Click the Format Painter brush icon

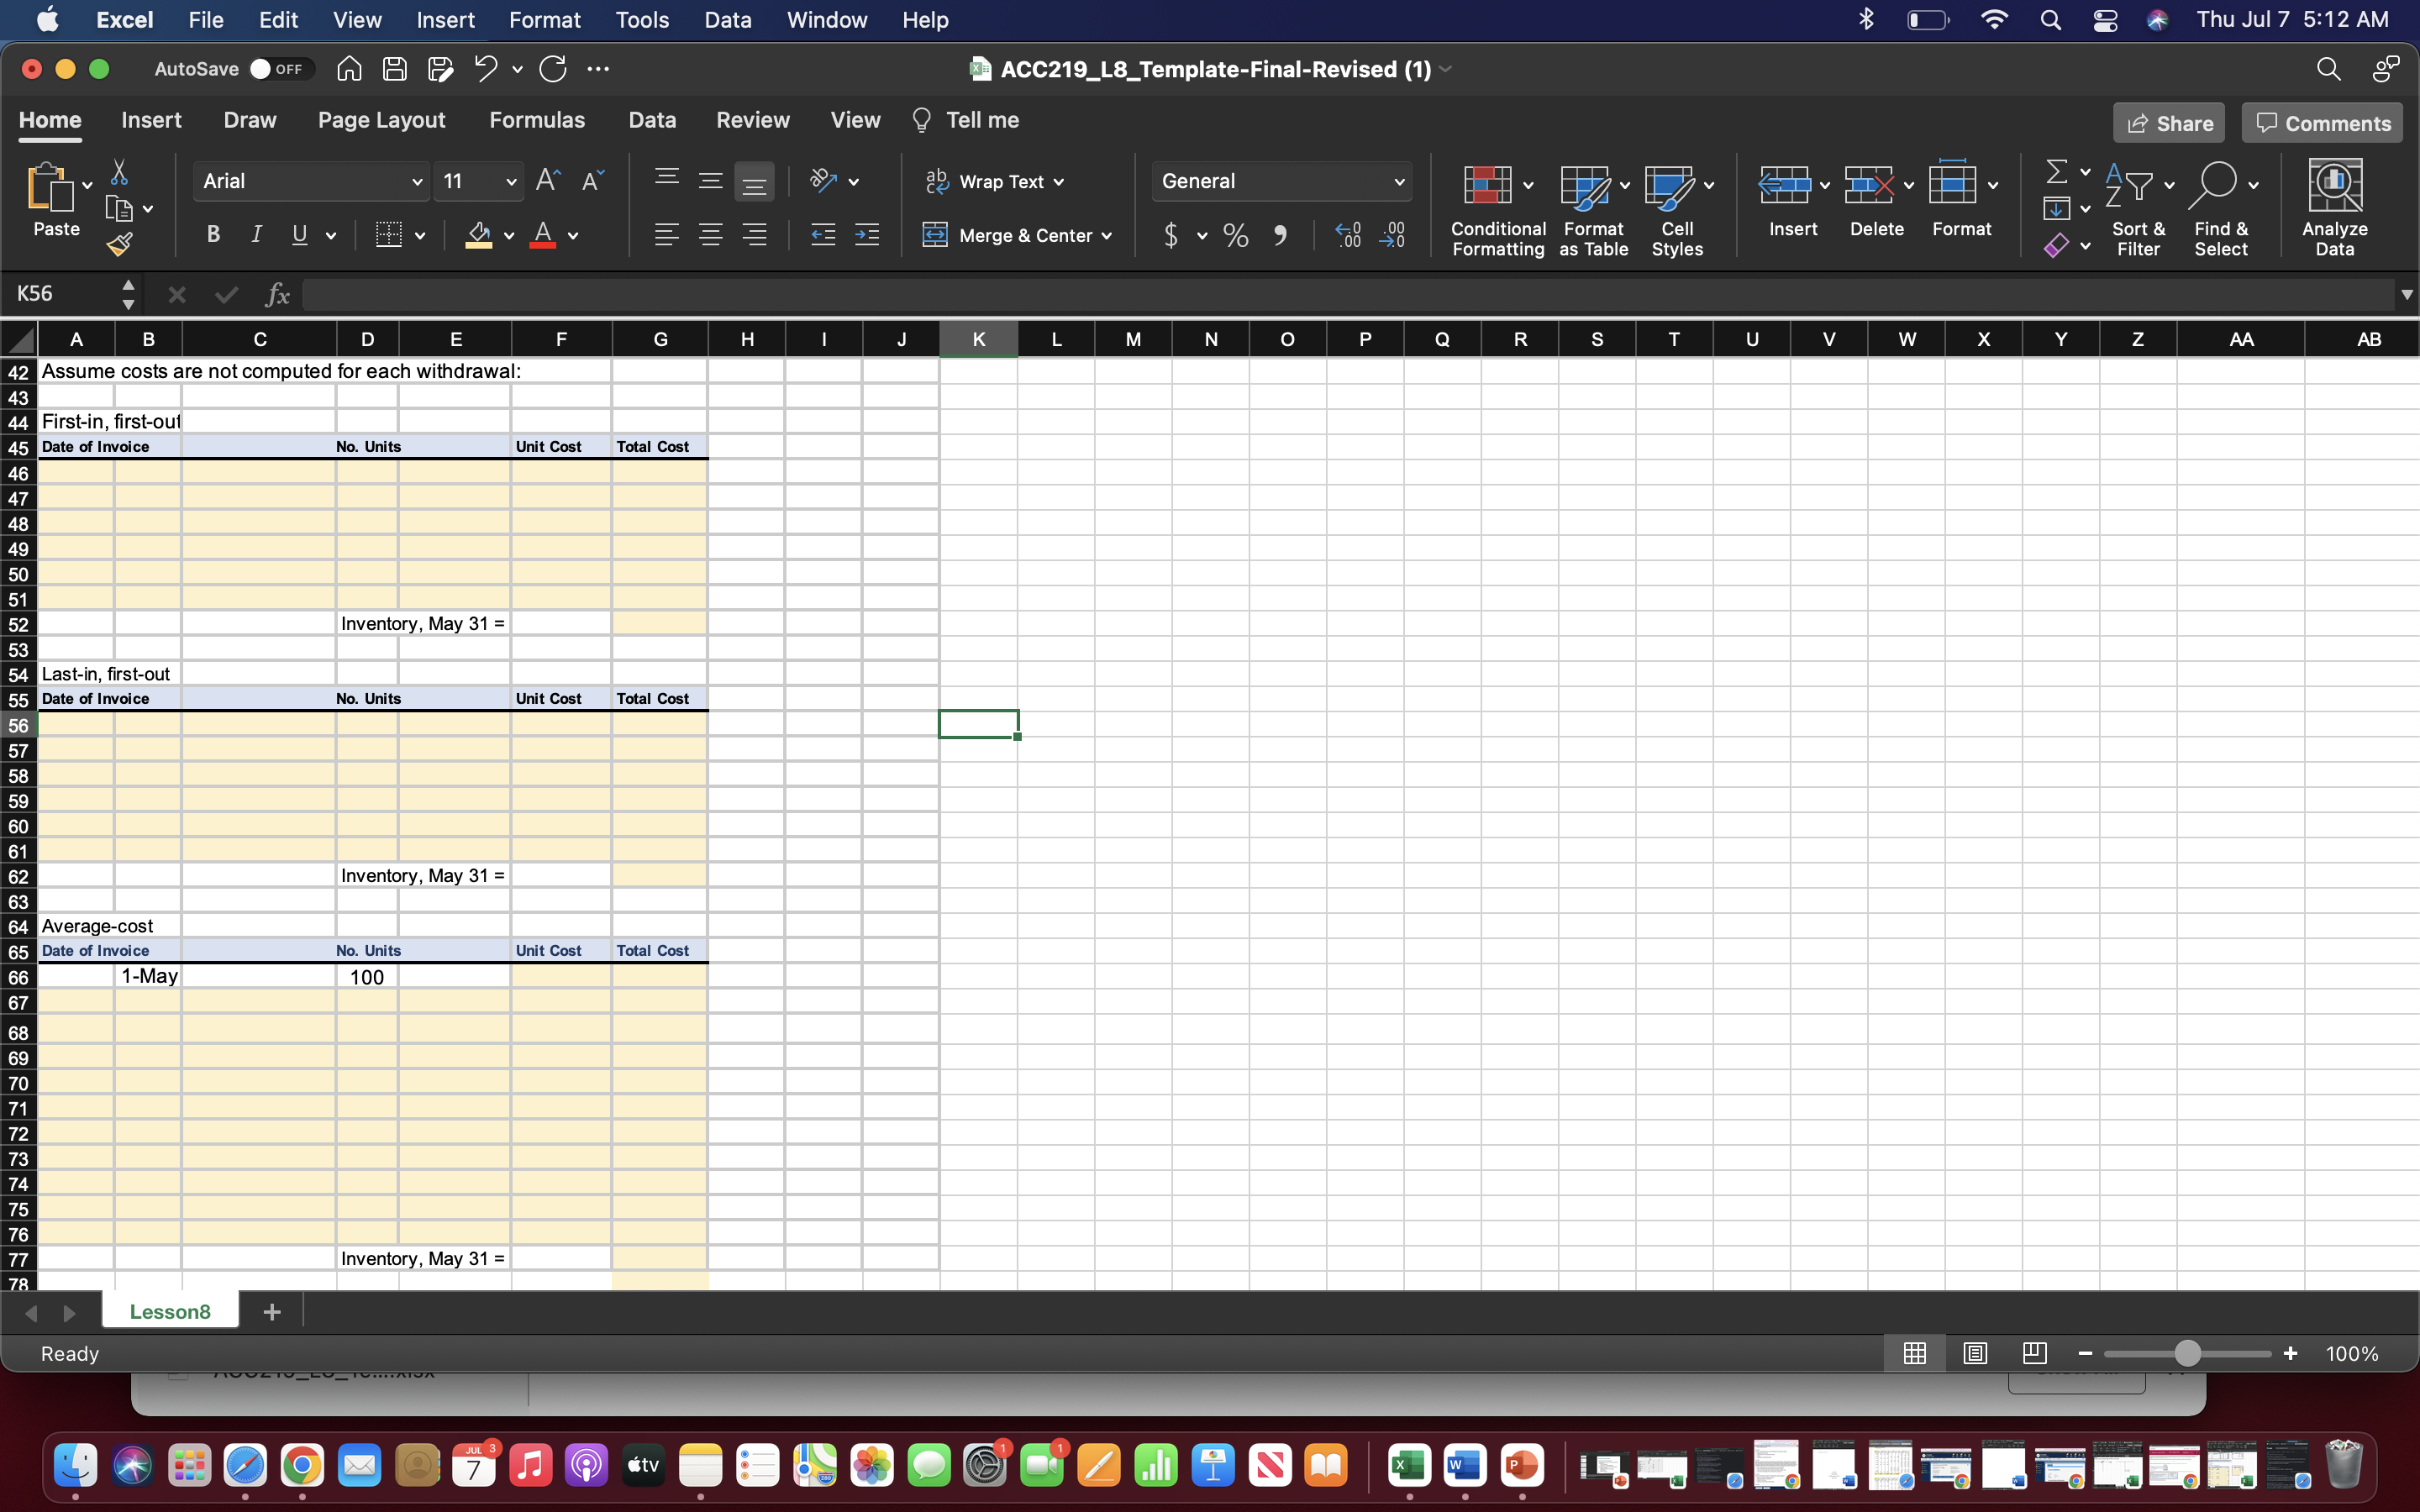[120, 244]
